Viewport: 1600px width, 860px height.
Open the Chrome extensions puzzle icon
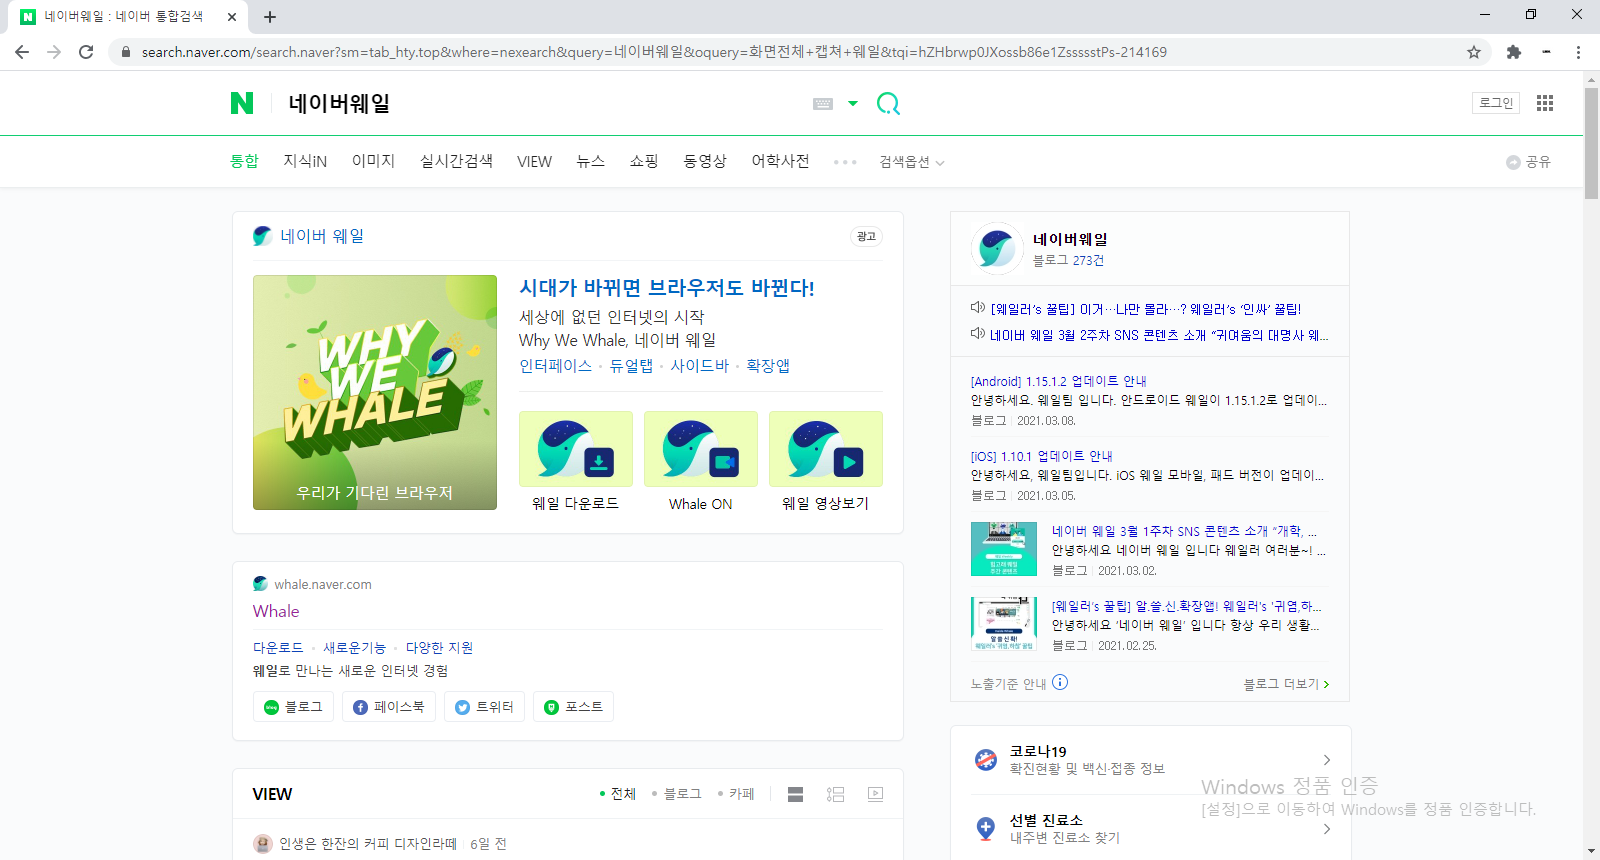1514,52
